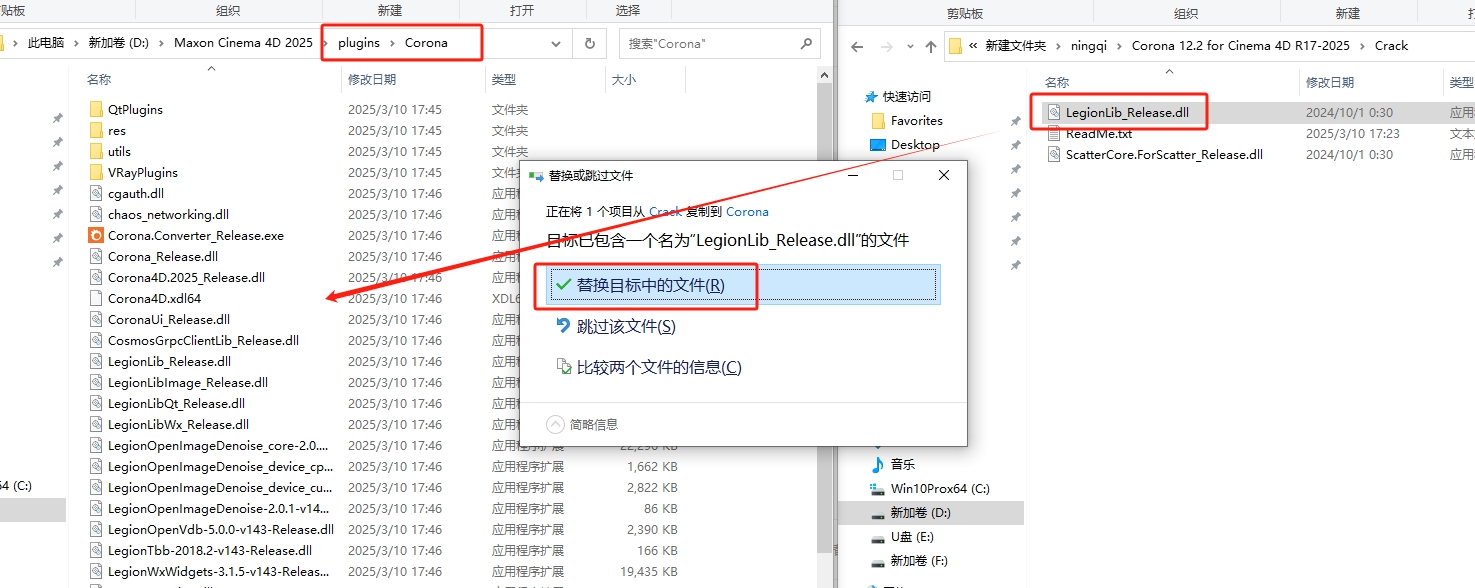
Task: Select LegionLibWx_Release.dll file icon
Action: tap(96, 424)
